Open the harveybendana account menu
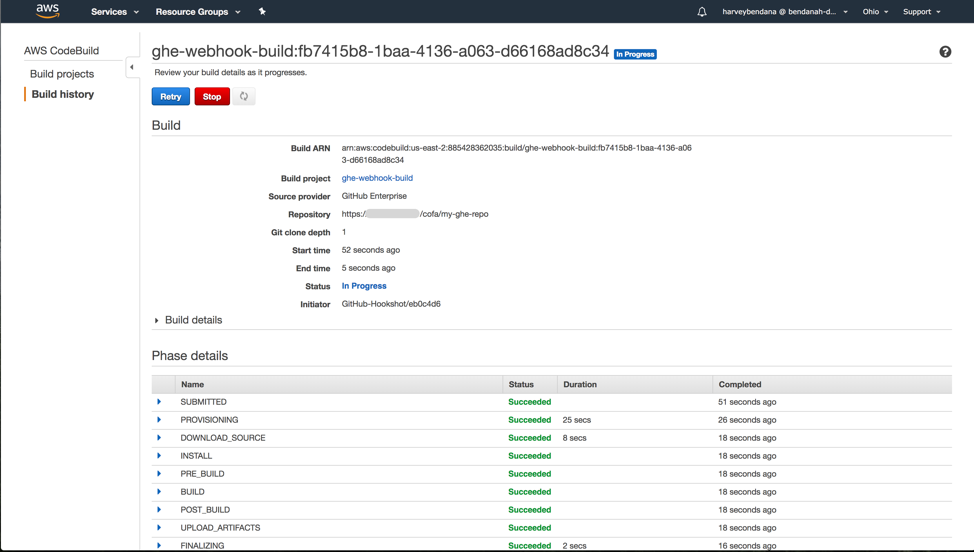The width and height of the screenshot is (974, 552). 785,11
